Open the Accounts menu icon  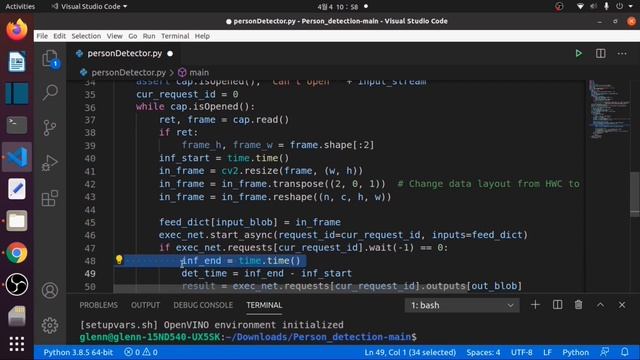tap(50, 290)
